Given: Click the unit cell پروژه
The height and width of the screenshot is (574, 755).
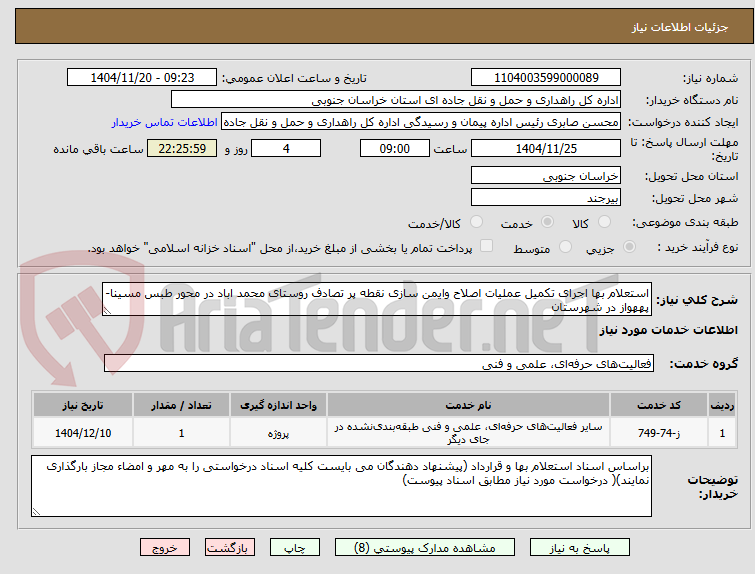Looking at the screenshot, I should pyautogui.click(x=278, y=433).
